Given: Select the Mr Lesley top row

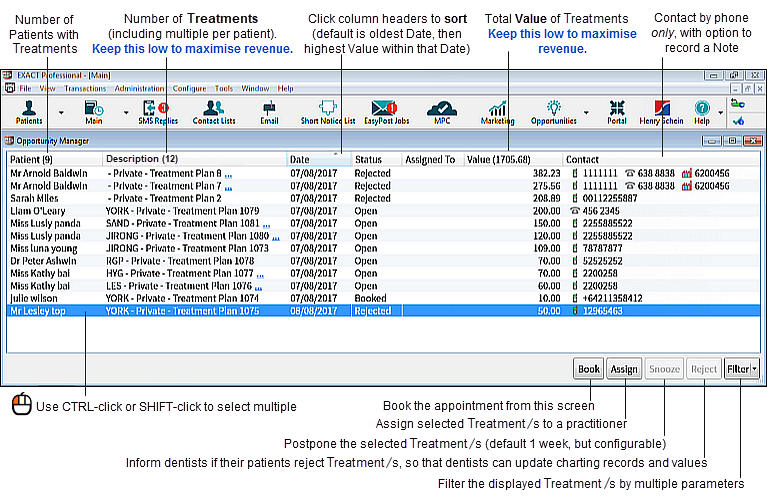Looking at the screenshot, I should click(x=384, y=311).
